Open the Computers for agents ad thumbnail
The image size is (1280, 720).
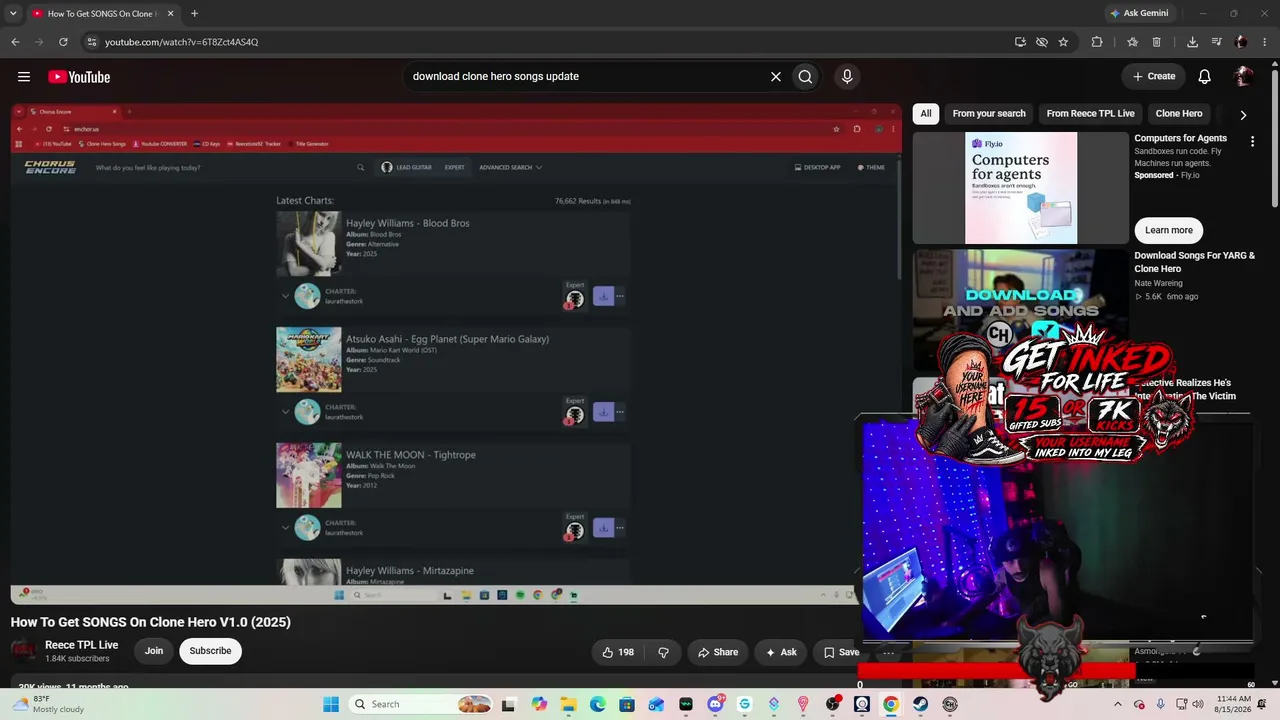[1021, 188]
